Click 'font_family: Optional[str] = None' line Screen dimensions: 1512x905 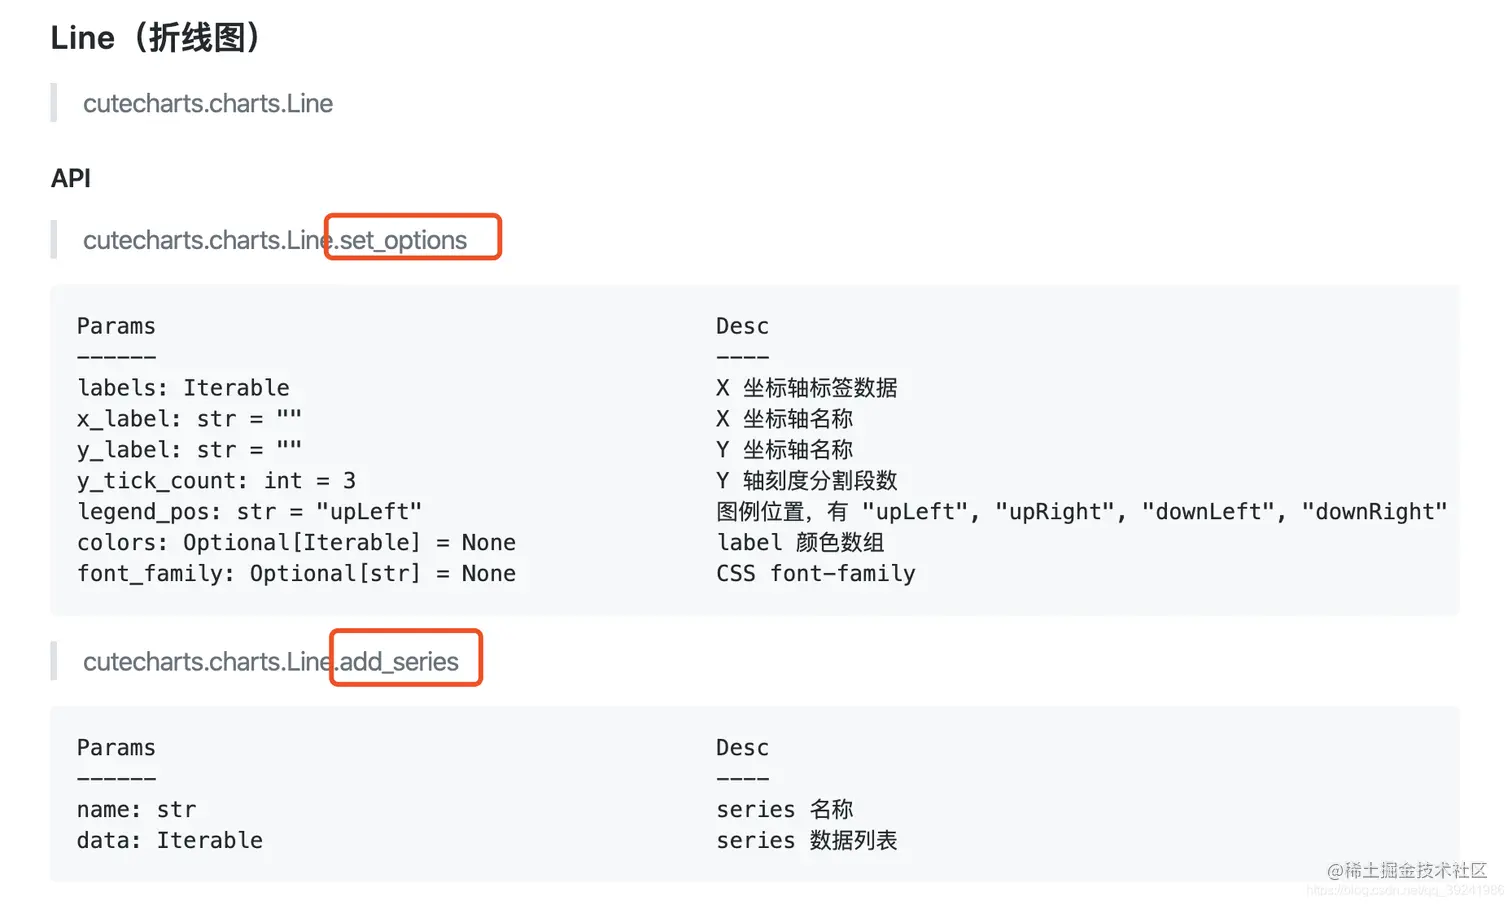pyautogui.click(x=296, y=574)
